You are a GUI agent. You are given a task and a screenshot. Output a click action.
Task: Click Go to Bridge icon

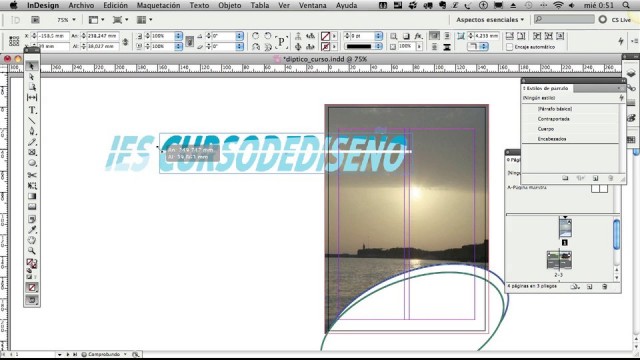tap(36, 20)
